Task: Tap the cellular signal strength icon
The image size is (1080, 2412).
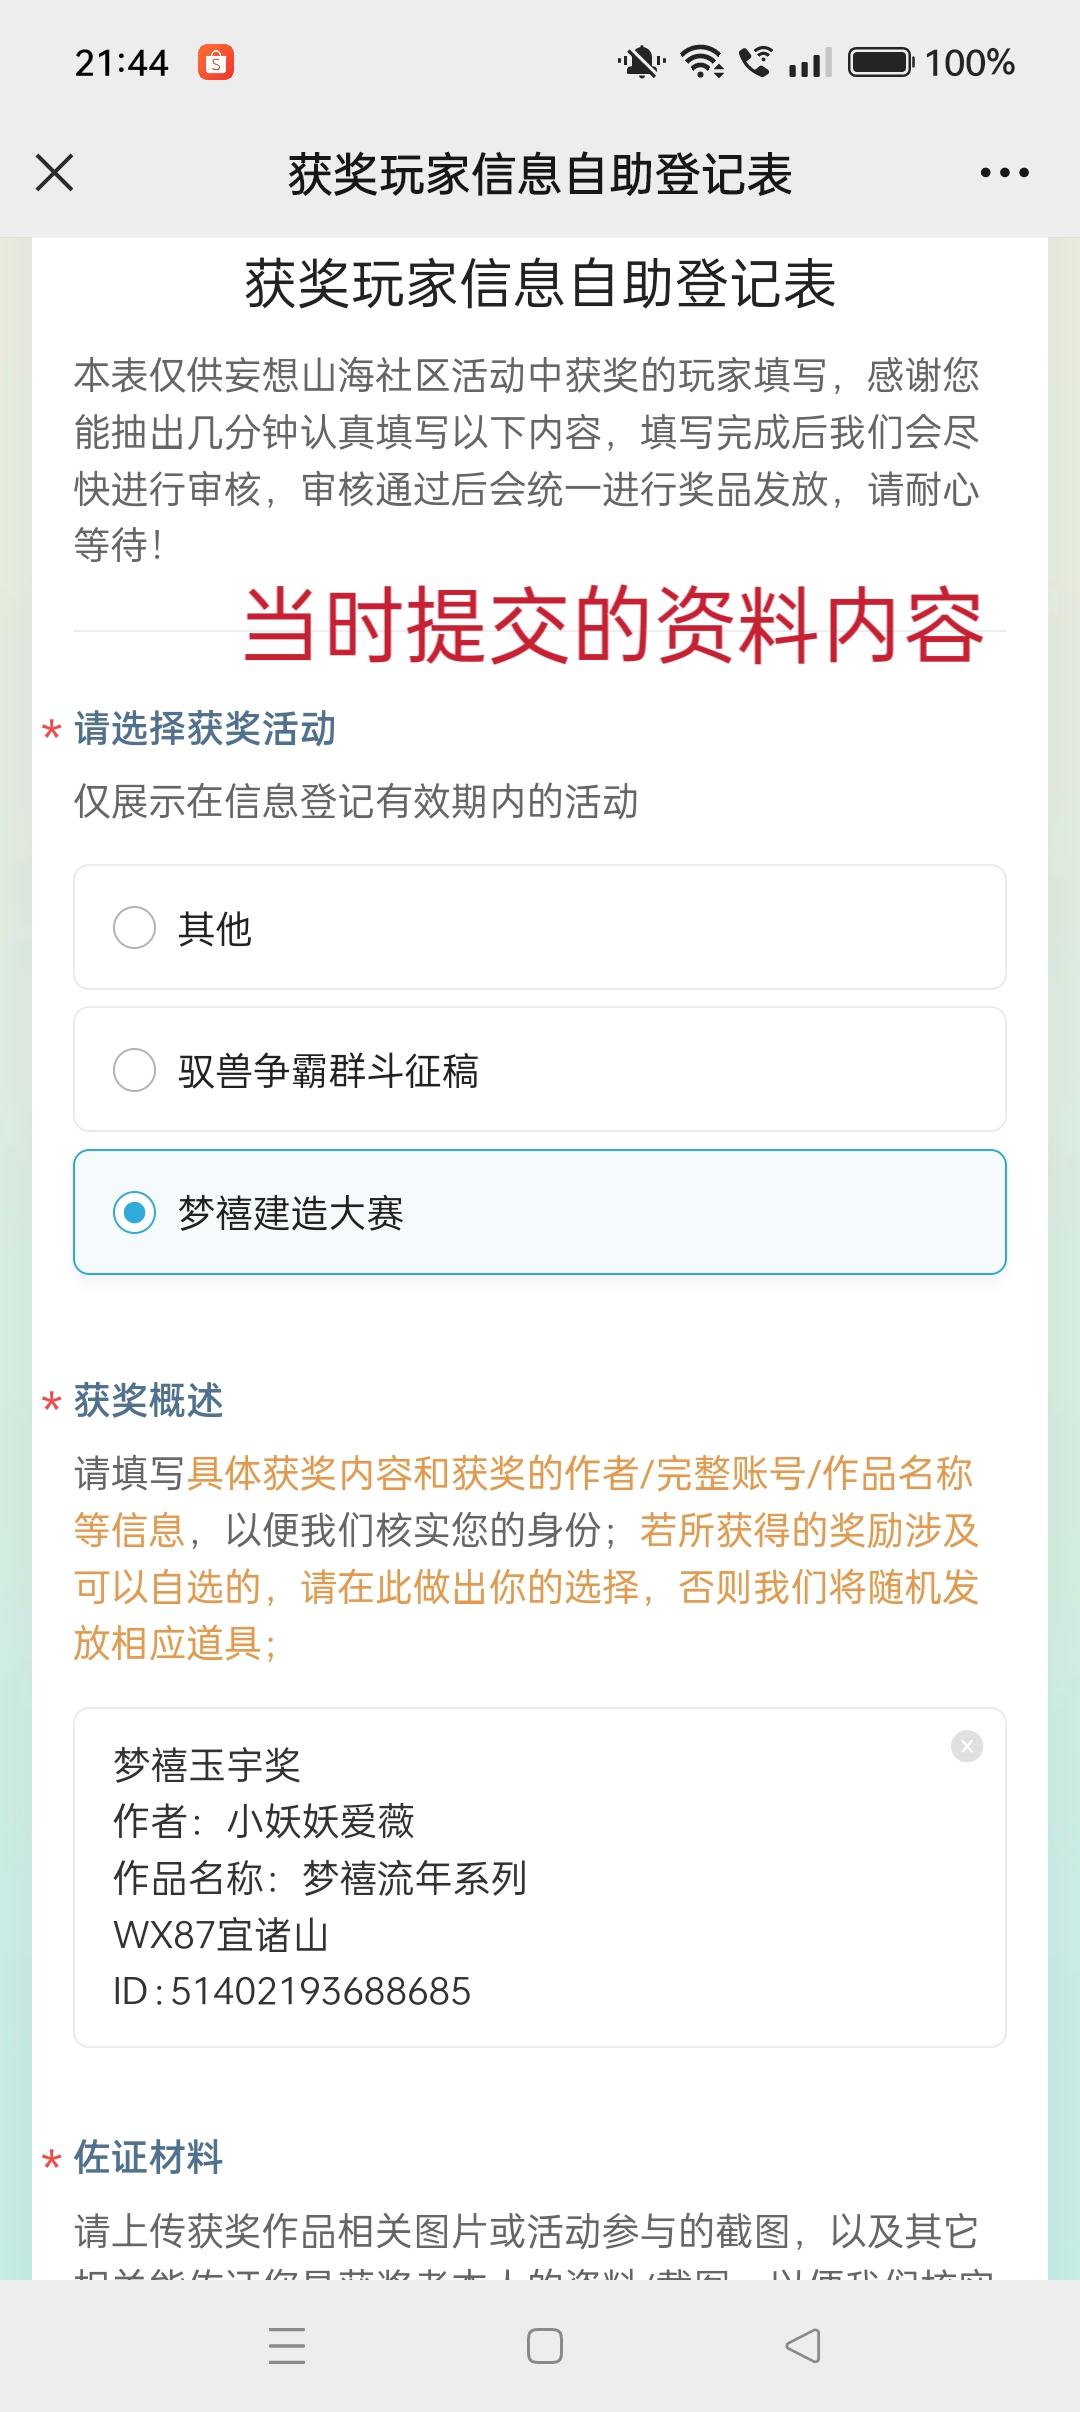Action: (x=810, y=63)
